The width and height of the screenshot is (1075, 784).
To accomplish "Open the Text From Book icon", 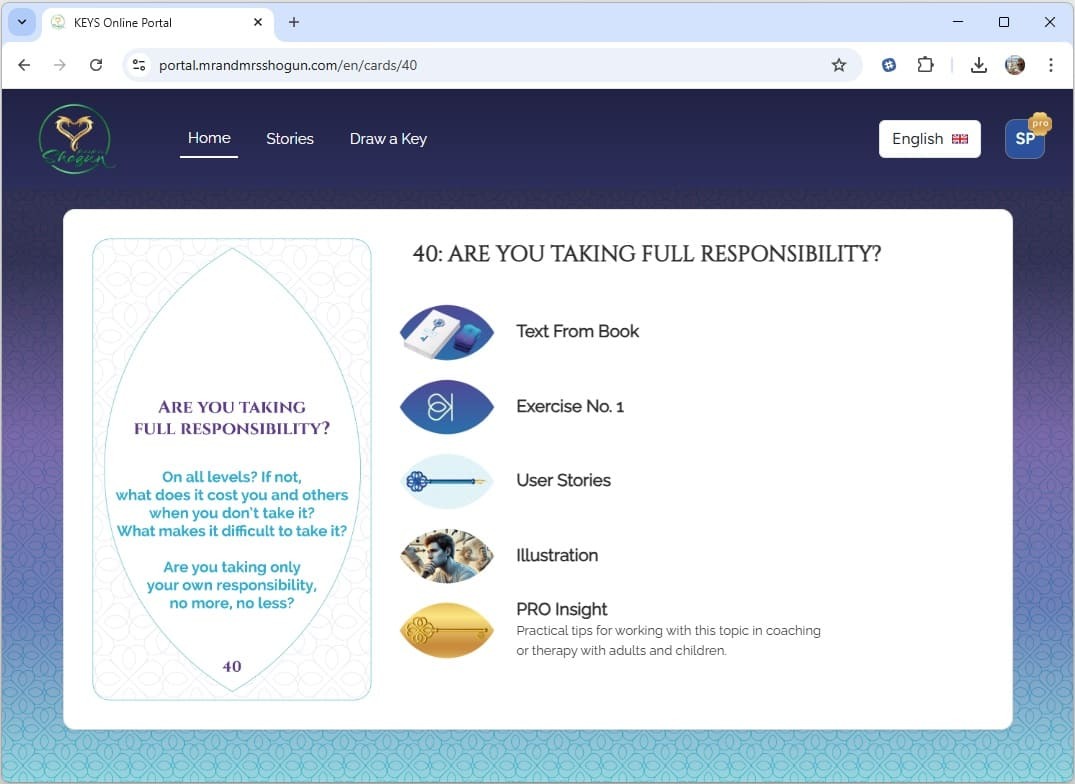I will tap(446, 332).
